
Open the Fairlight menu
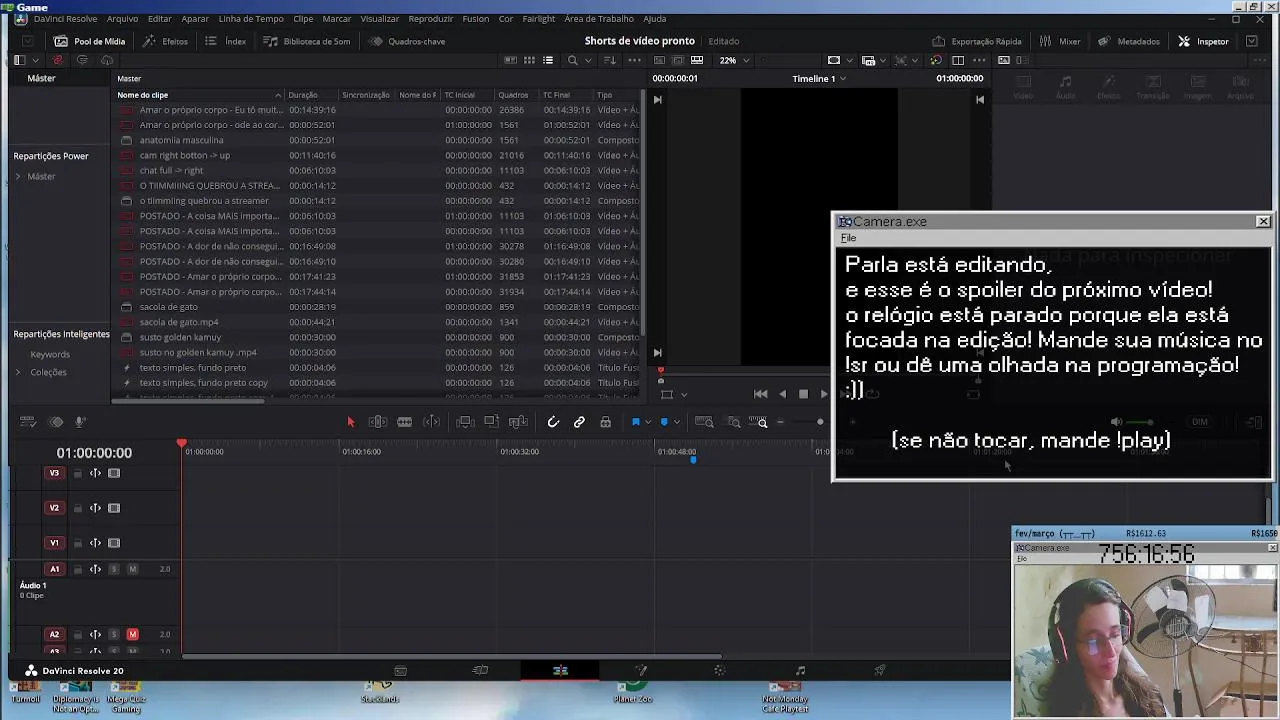click(x=539, y=19)
